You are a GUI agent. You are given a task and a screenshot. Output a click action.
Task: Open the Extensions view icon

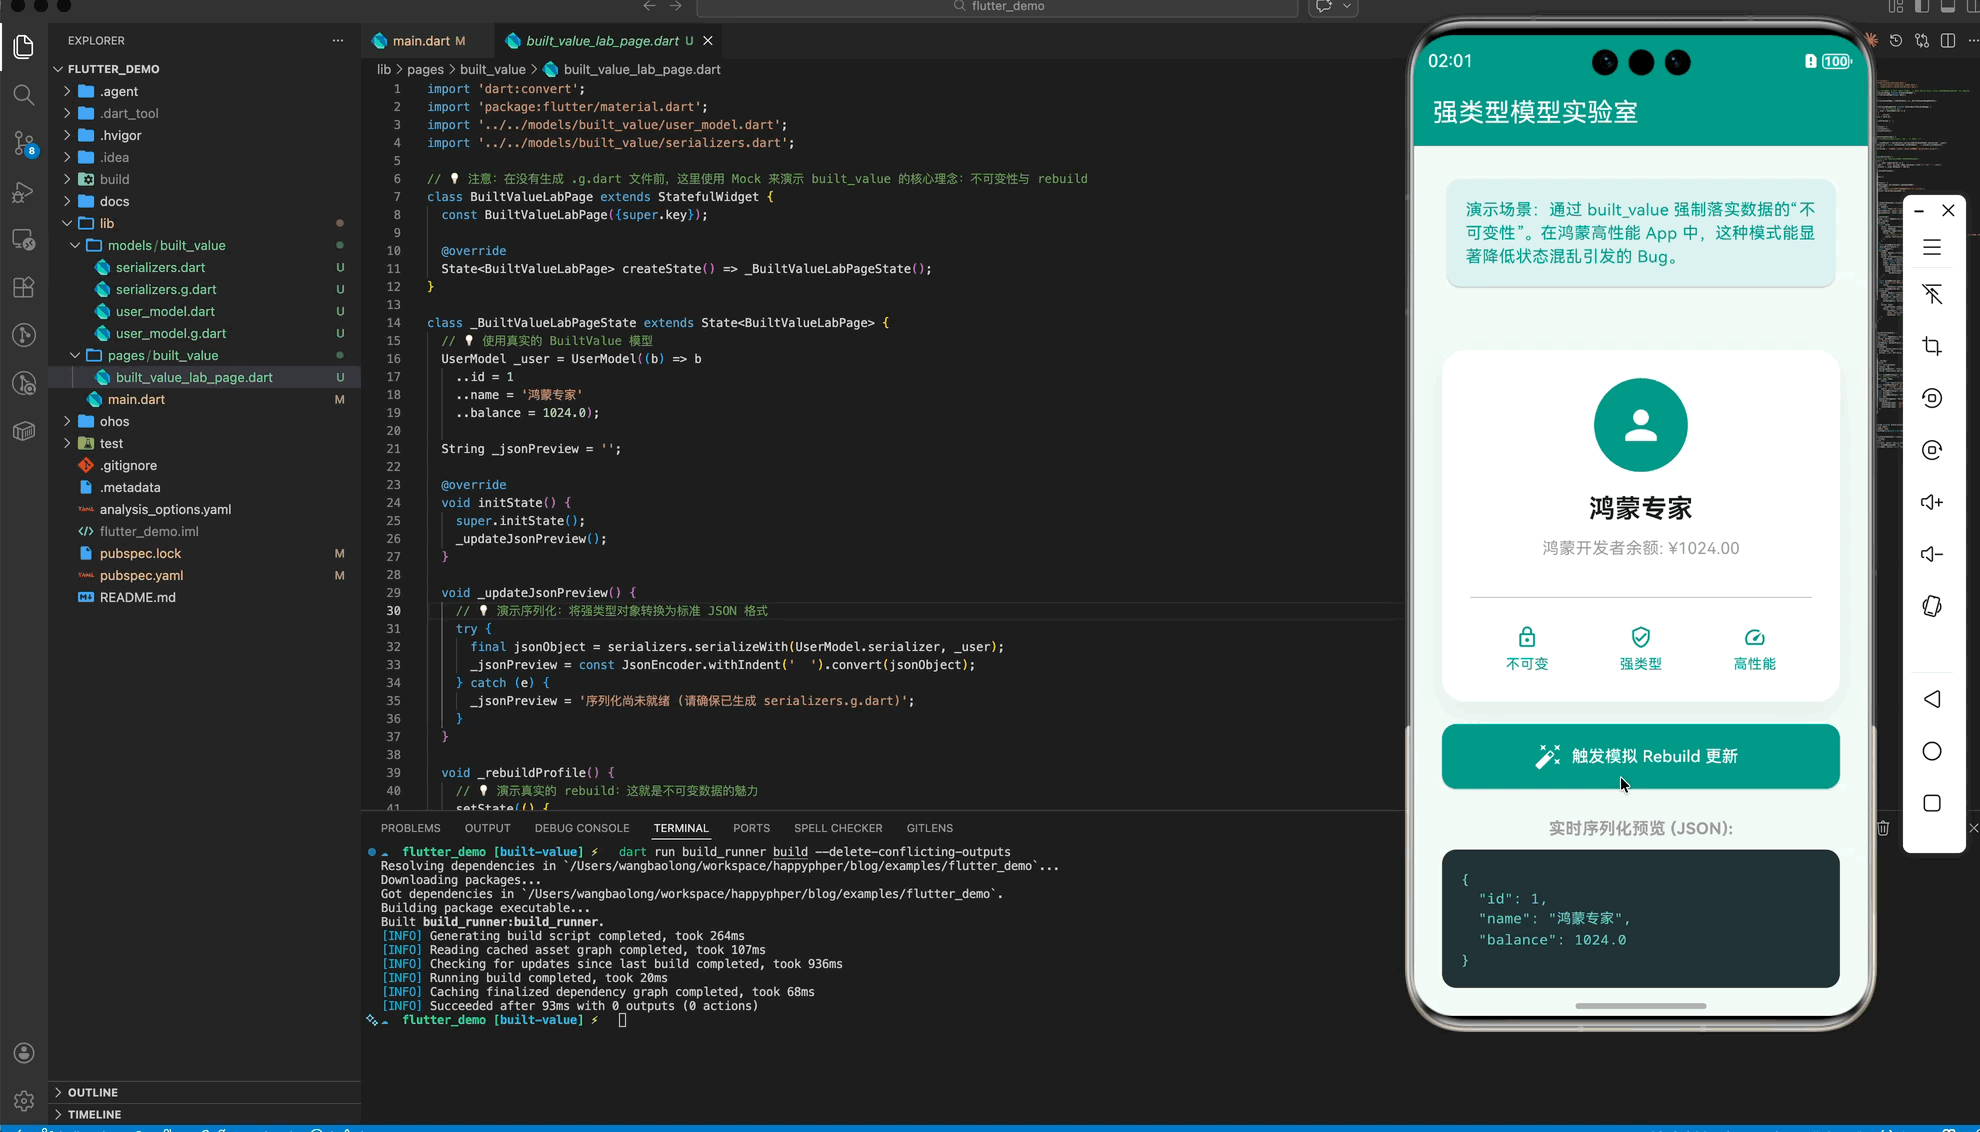click(x=23, y=288)
